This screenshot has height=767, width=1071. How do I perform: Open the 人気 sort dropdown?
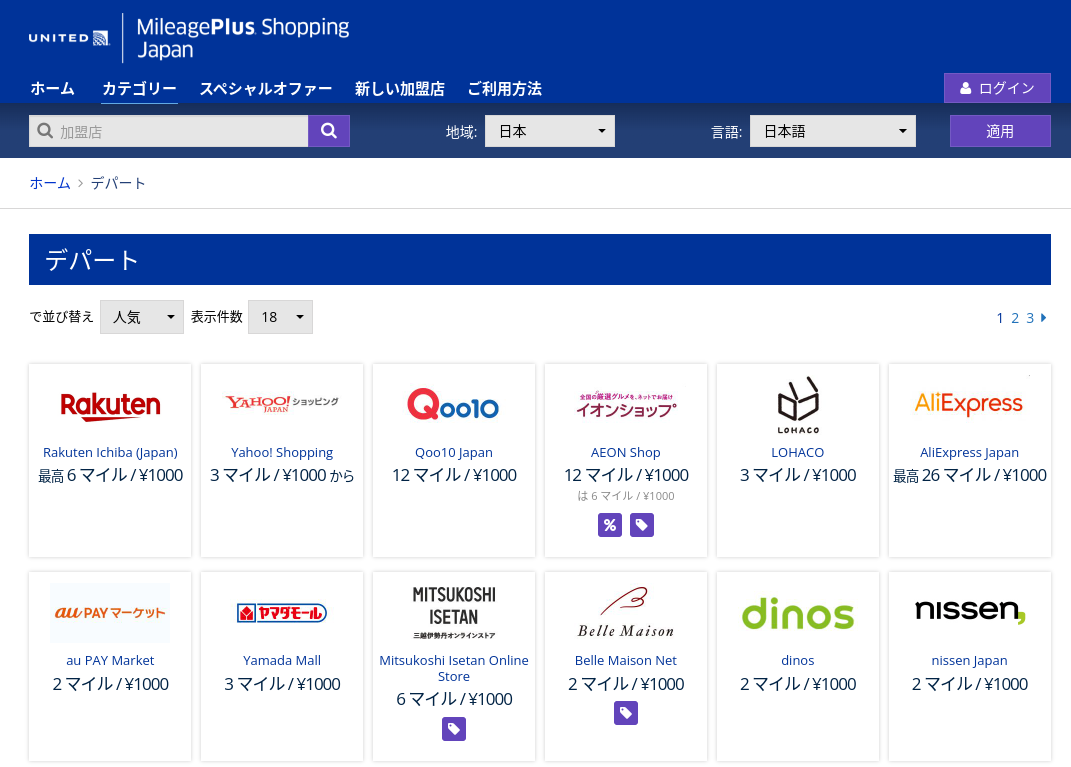(141, 317)
